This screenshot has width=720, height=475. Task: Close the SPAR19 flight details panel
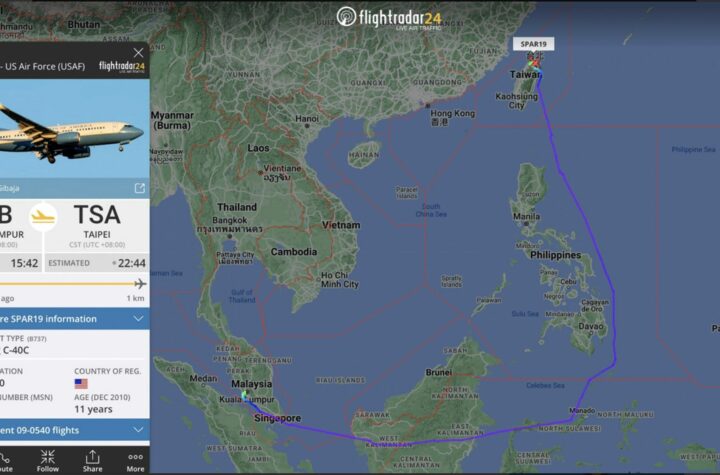click(138, 52)
